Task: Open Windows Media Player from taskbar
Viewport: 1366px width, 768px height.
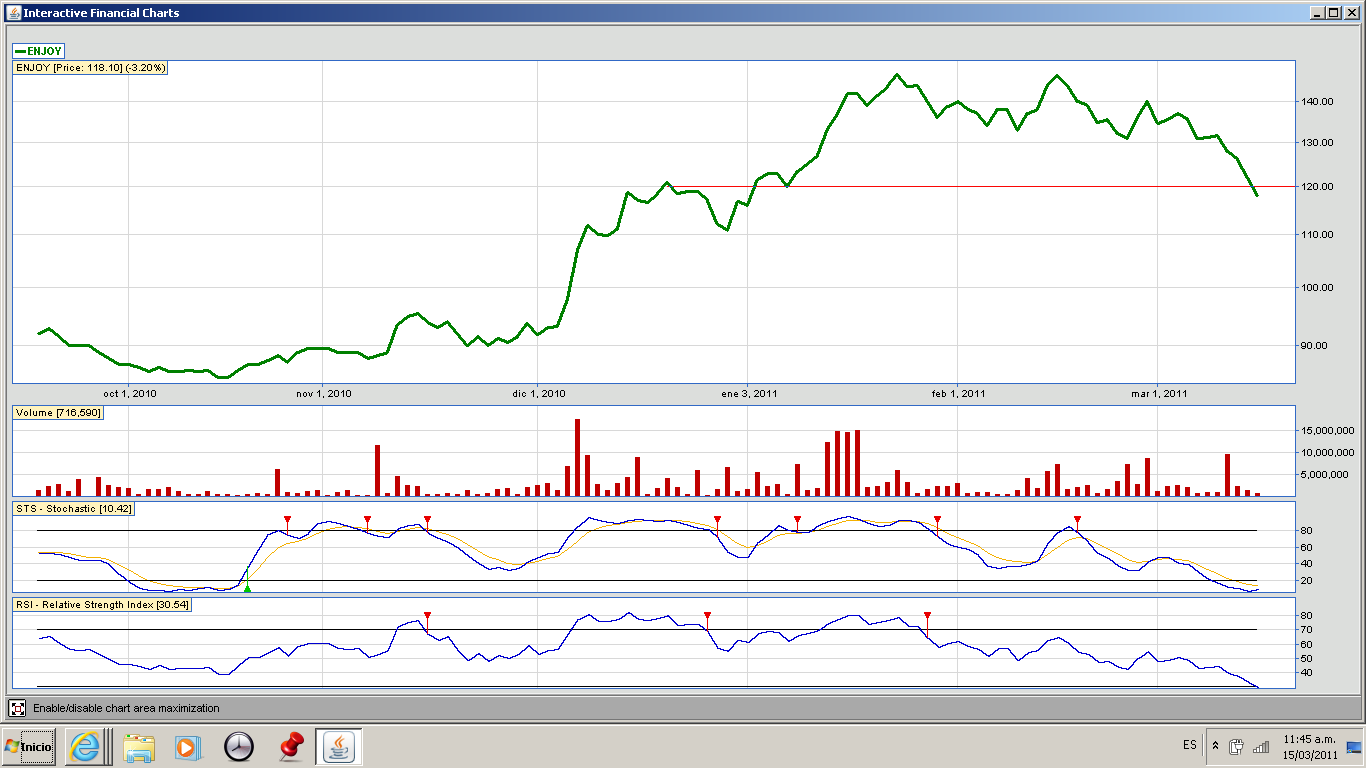Action: [x=187, y=746]
